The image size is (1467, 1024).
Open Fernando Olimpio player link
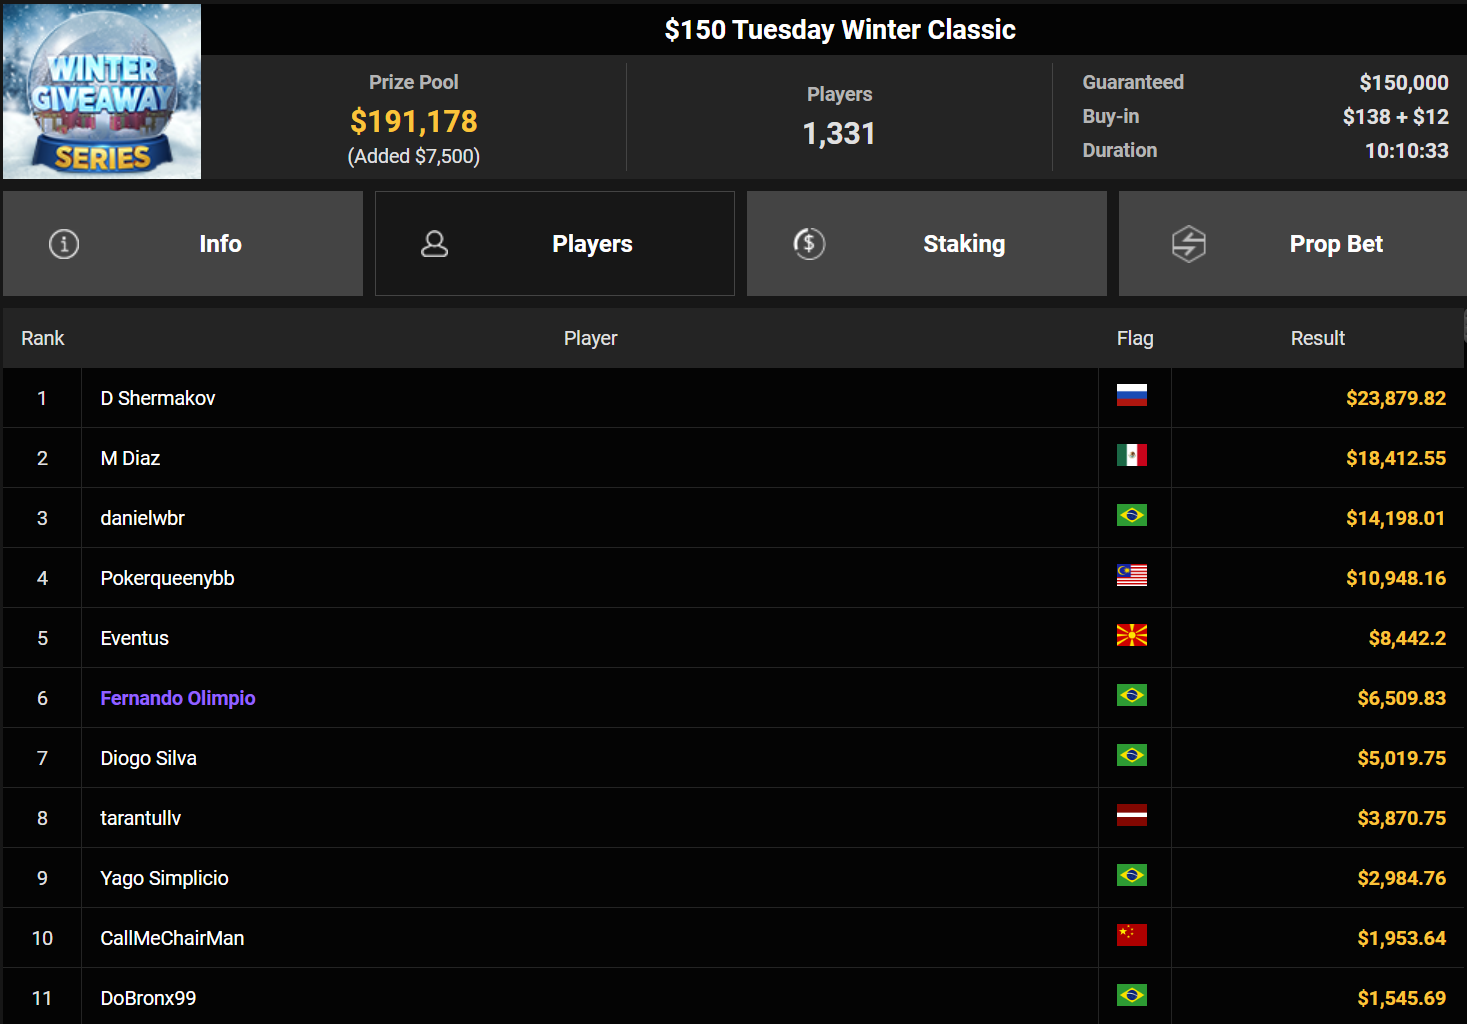tap(178, 698)
